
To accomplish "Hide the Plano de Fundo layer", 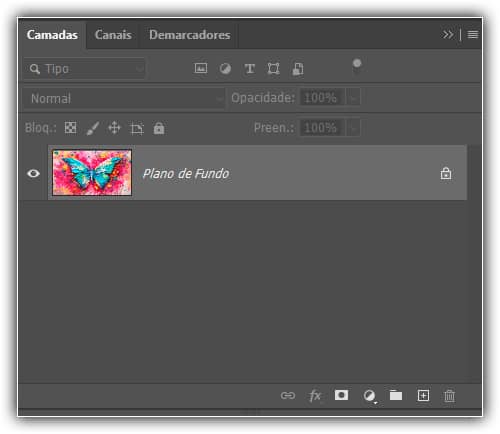I will pyautogui.click(x=33, y=173).
